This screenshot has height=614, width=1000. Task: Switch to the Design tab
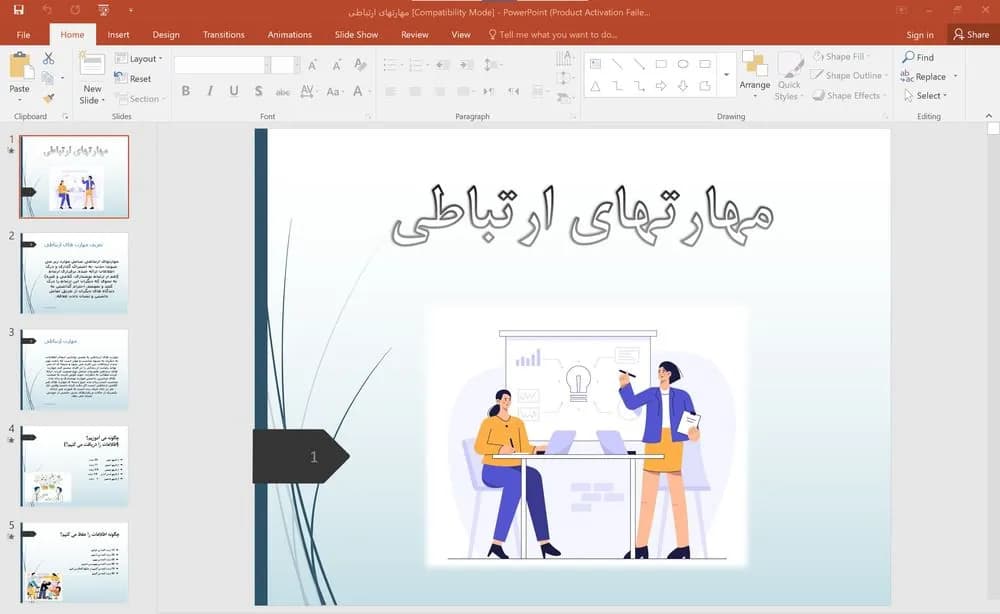coord(166,34)
